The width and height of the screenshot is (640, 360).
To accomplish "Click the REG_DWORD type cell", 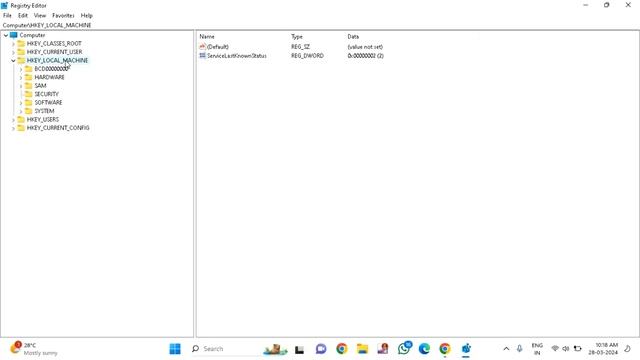I will (307, 56).
